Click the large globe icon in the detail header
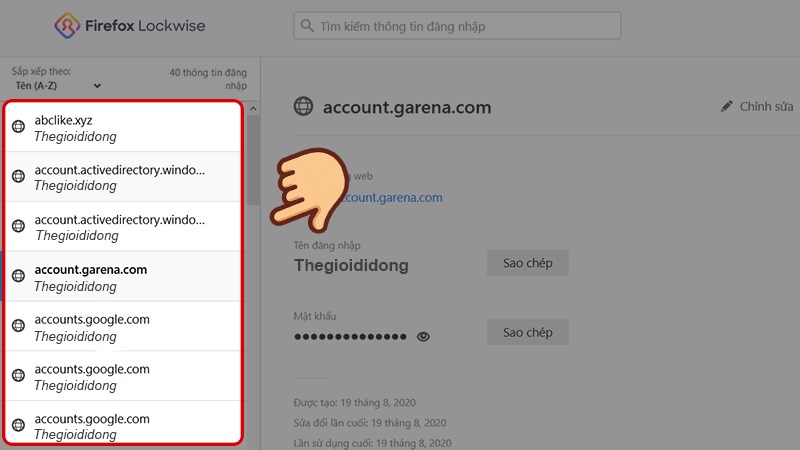Viewport: 800px width, 450px height. 303,106
